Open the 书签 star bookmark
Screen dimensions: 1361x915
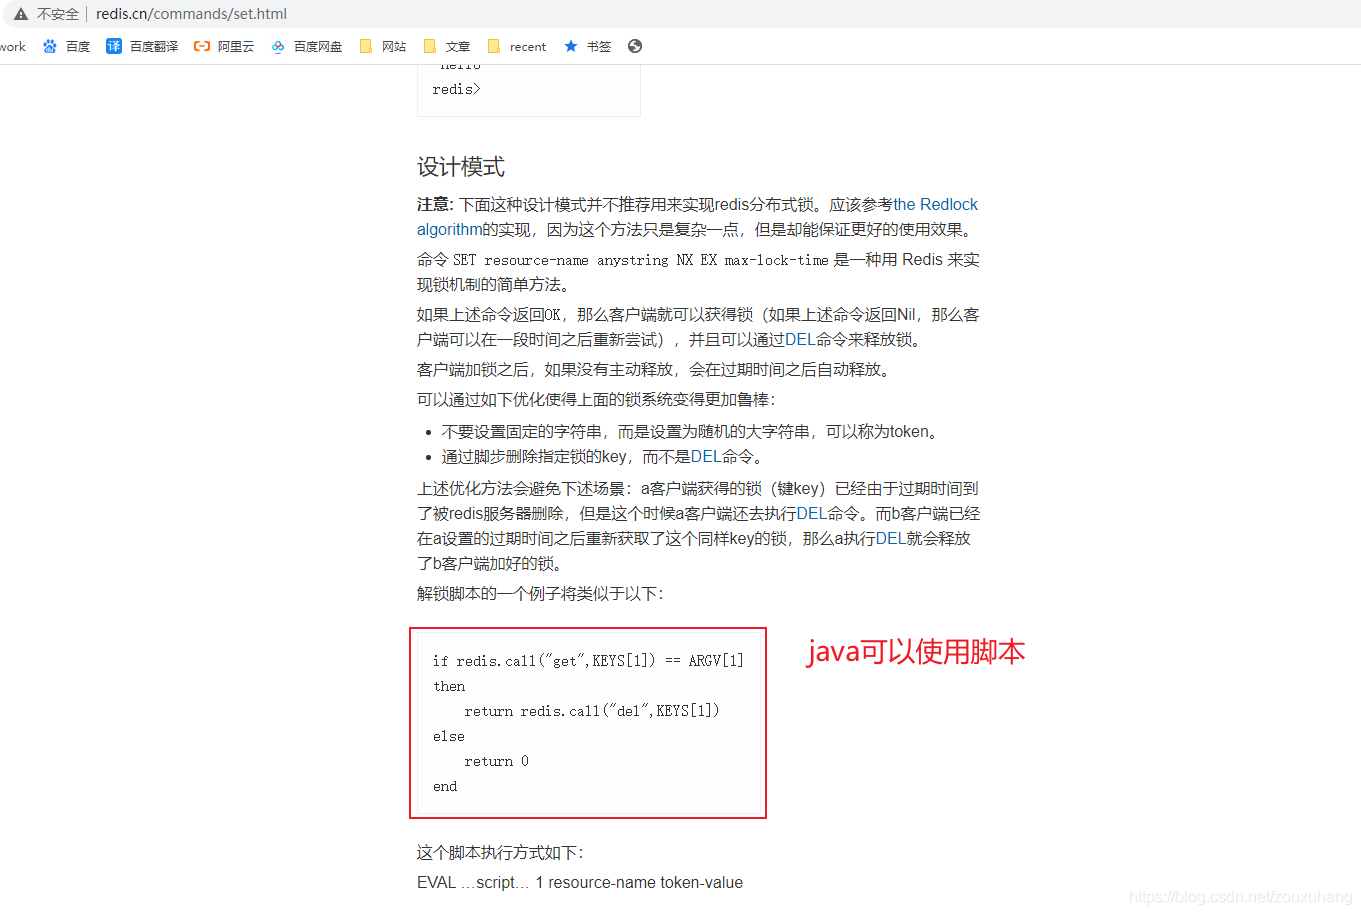tap(587, 46)
